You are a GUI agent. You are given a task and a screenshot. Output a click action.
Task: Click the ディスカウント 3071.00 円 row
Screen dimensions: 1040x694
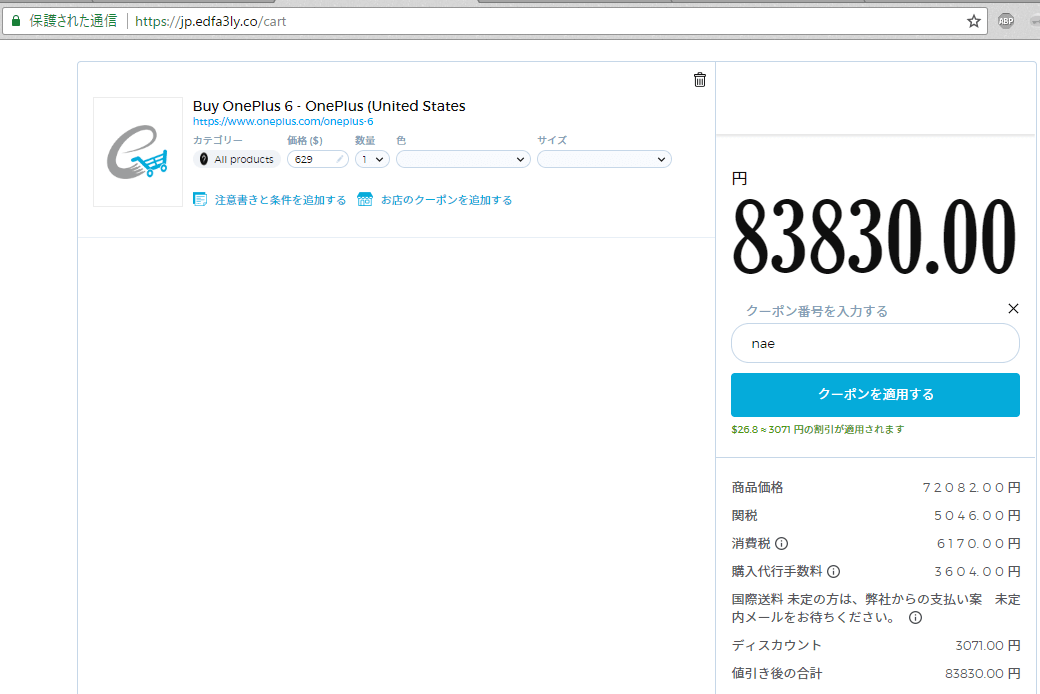click(x=876, y=646)
